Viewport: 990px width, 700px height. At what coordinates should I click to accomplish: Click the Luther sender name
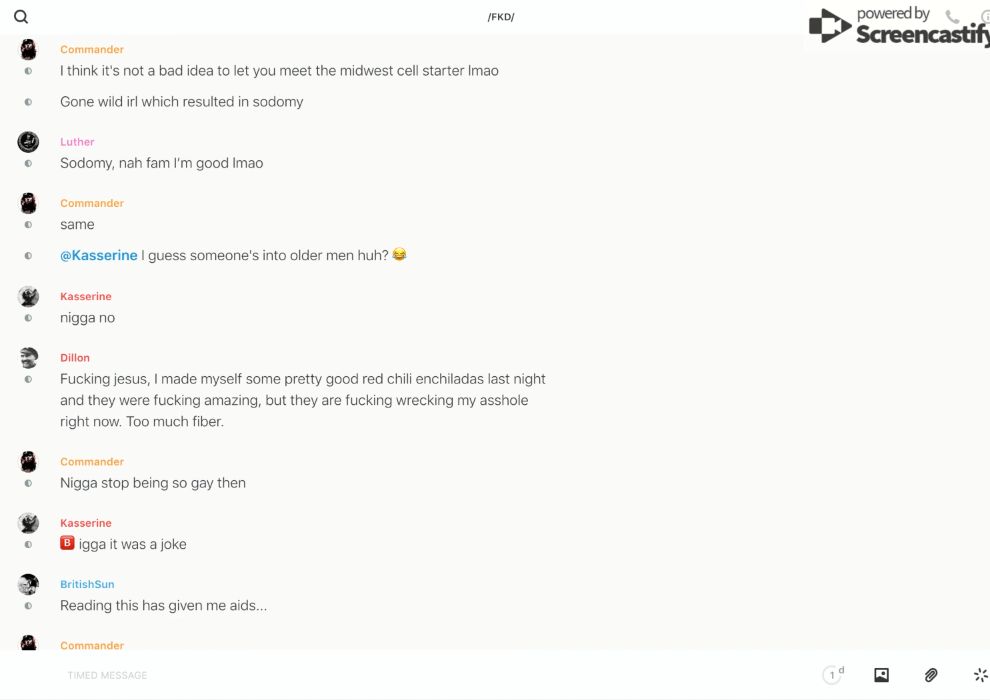tap(77, 142)
